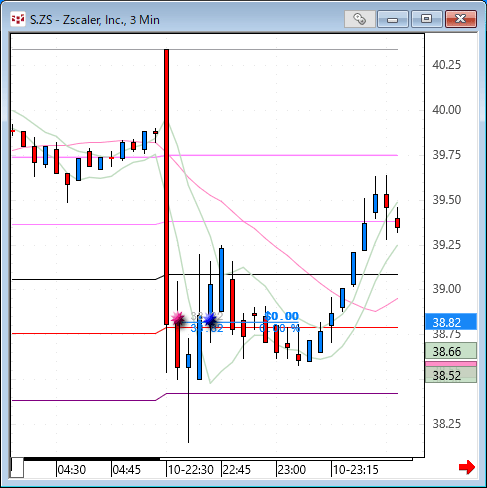Minimize the Zscaler chart window
487x488 pixels.
click(393, 19)
